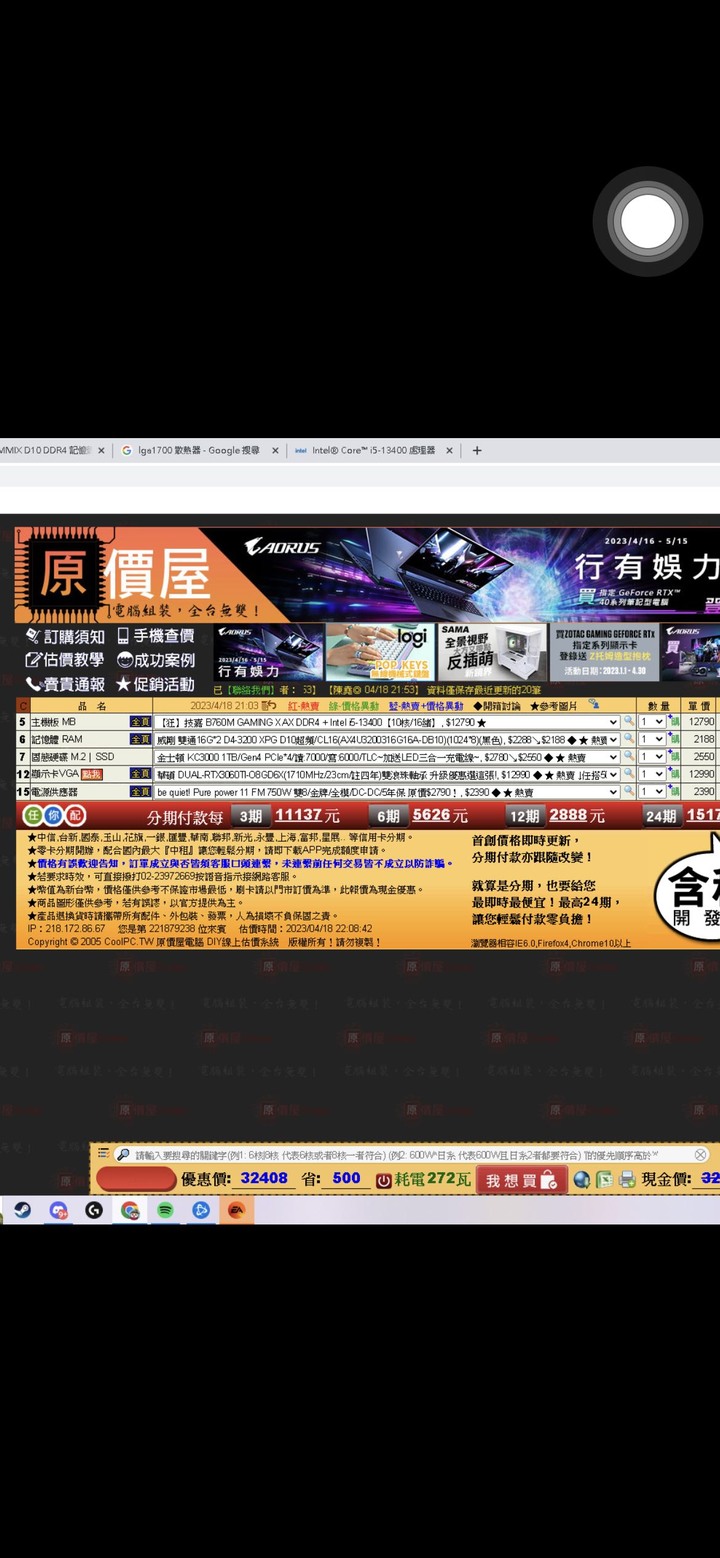This screenshot has height=1558, width=720.
Task: Click the 參考圖片 legend link
Action: (551, 705)
